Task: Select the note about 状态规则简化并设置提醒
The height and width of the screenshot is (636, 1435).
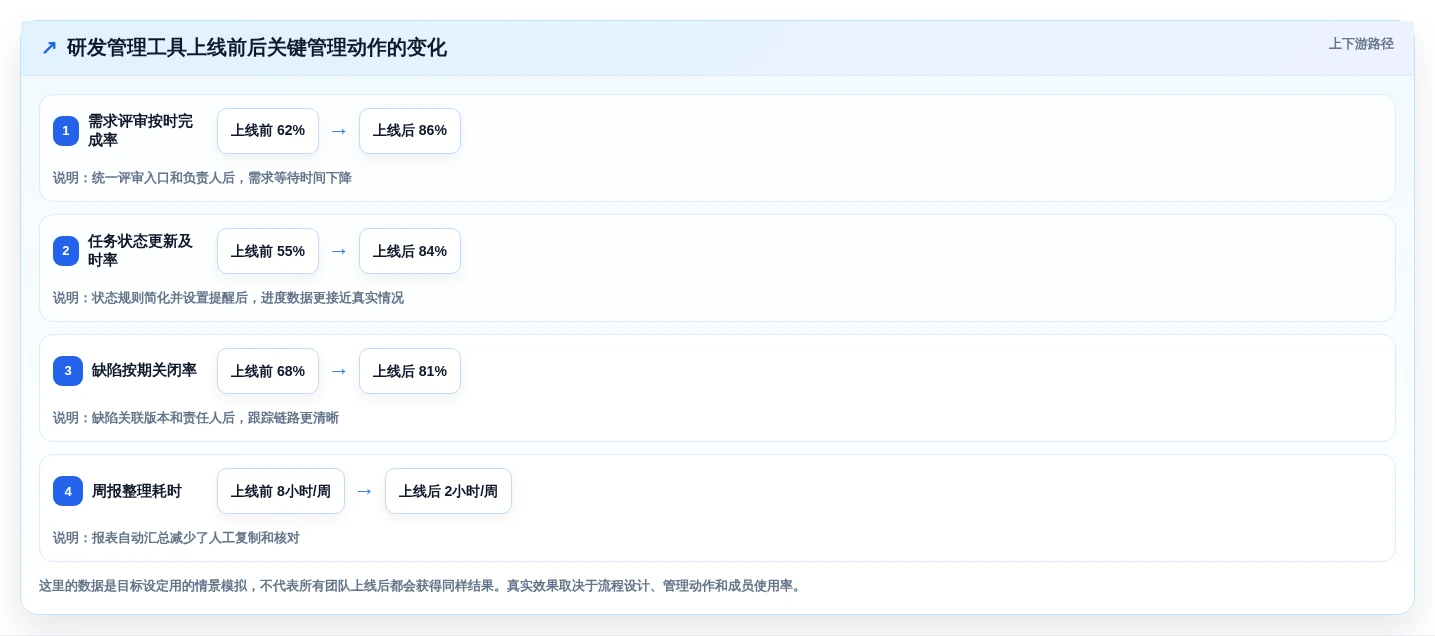Action: pos(228,298)
